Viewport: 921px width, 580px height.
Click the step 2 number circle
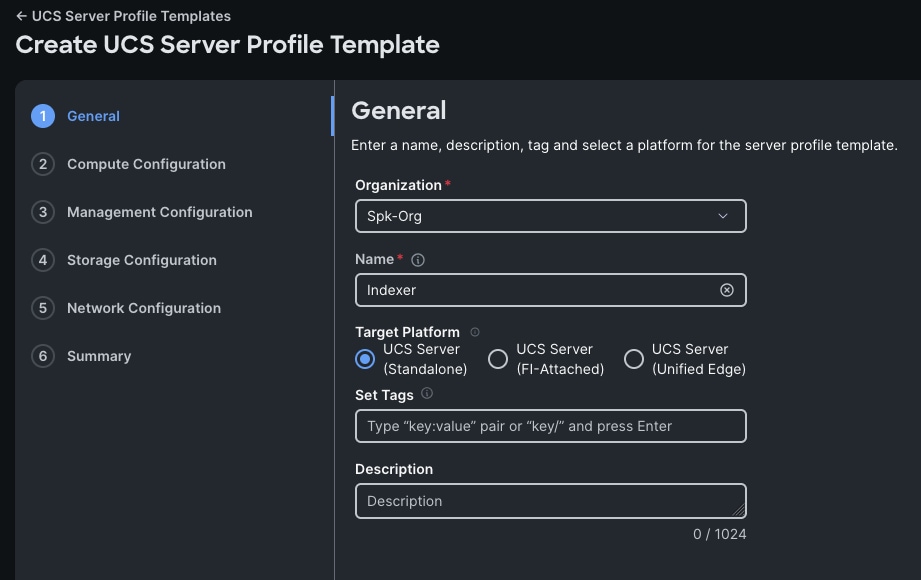pyautogui.click(x=42, y=164)
